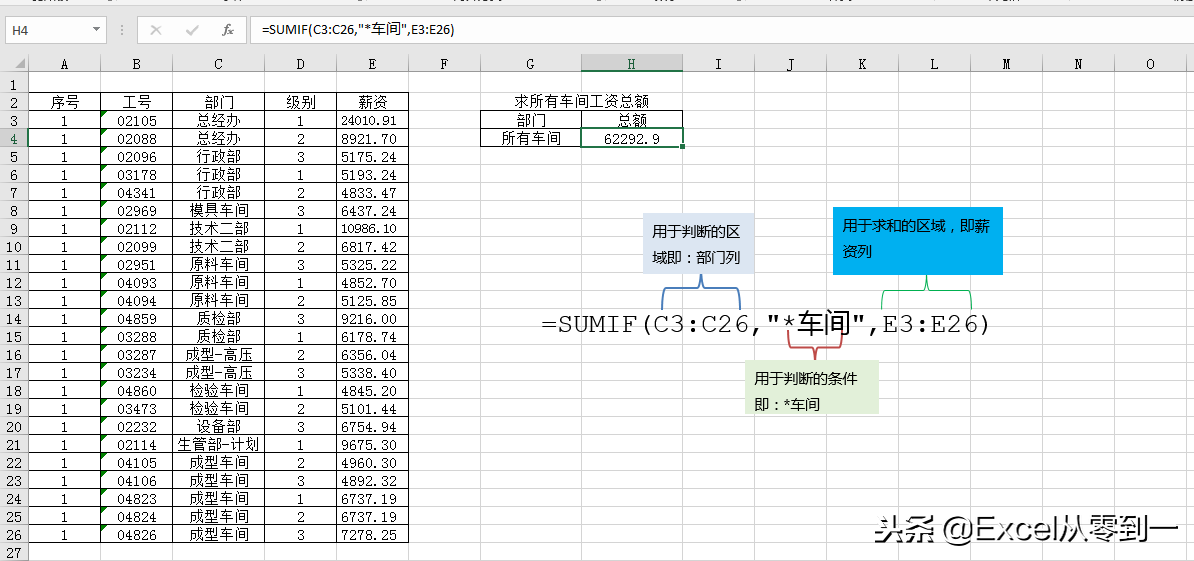
Task: Click the 工号 cell 04823
Action: pos(136,499)
